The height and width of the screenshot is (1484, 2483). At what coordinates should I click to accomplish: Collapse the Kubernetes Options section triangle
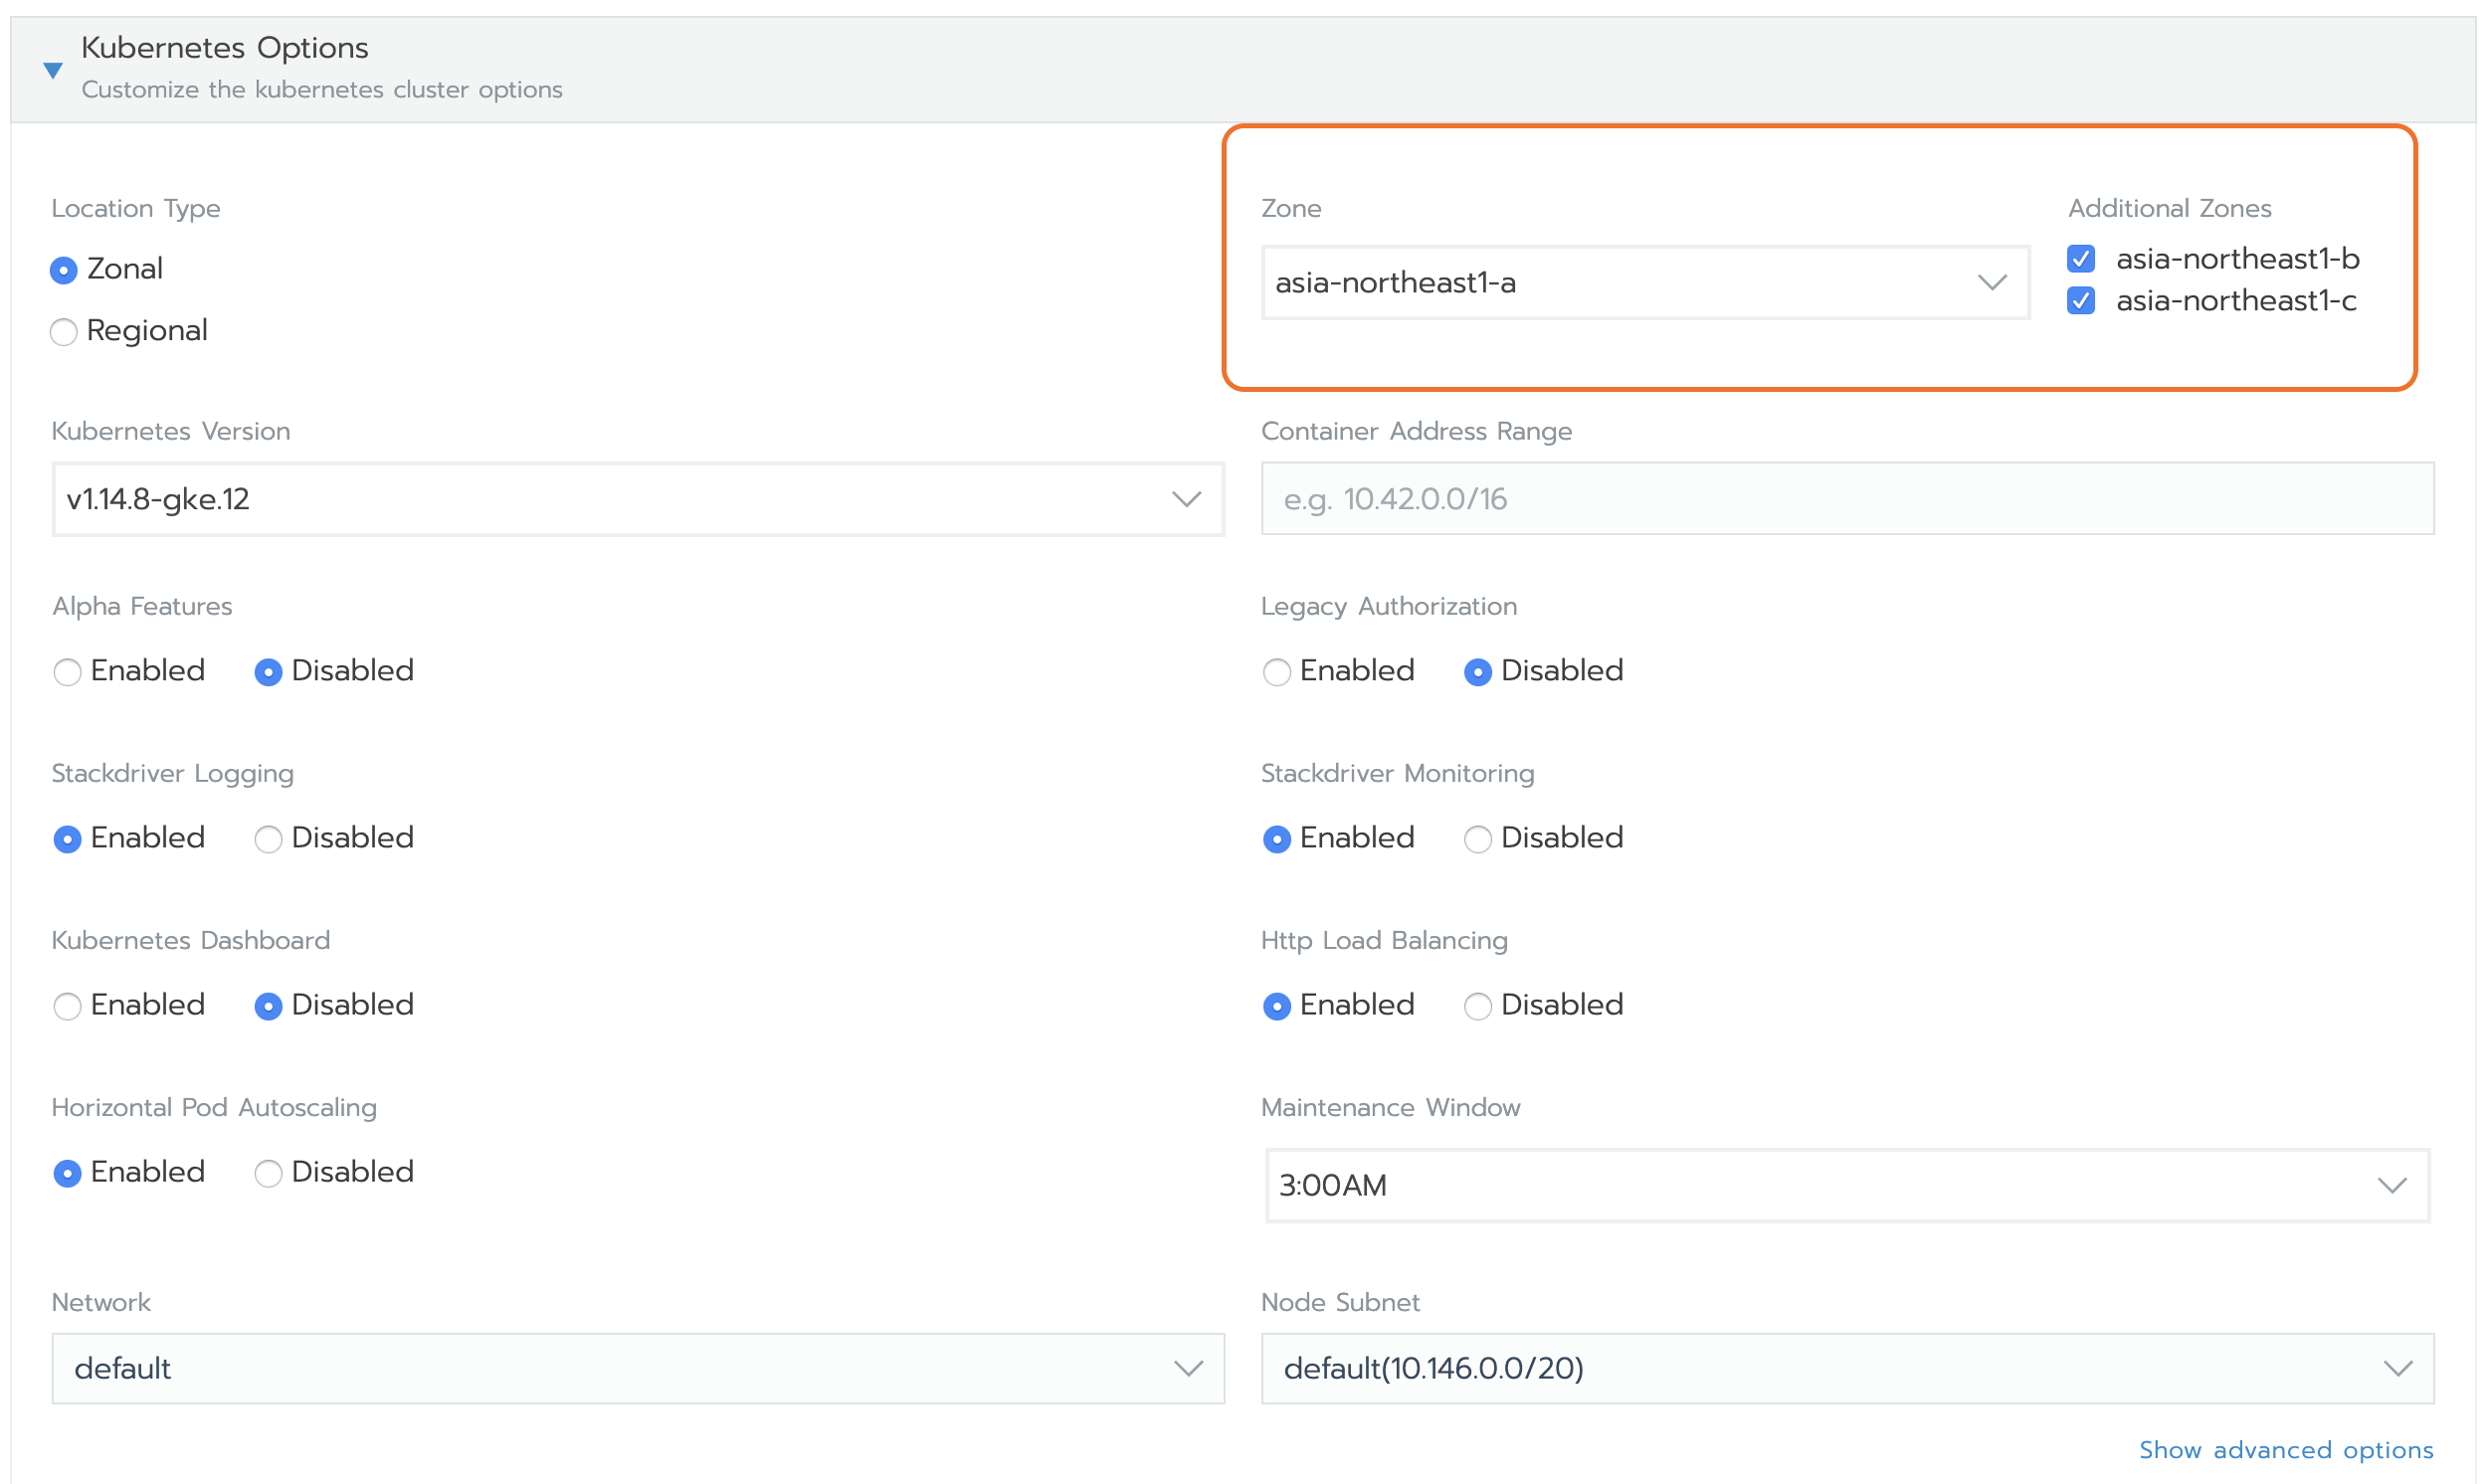tap(53, 70)
